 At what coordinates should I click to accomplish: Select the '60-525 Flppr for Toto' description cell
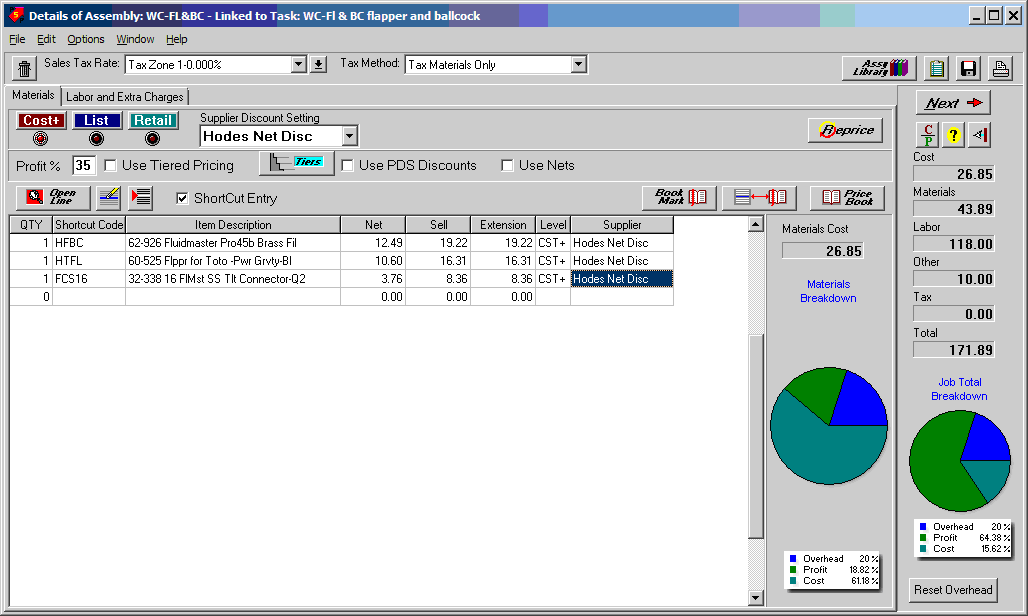coord(233,261)
